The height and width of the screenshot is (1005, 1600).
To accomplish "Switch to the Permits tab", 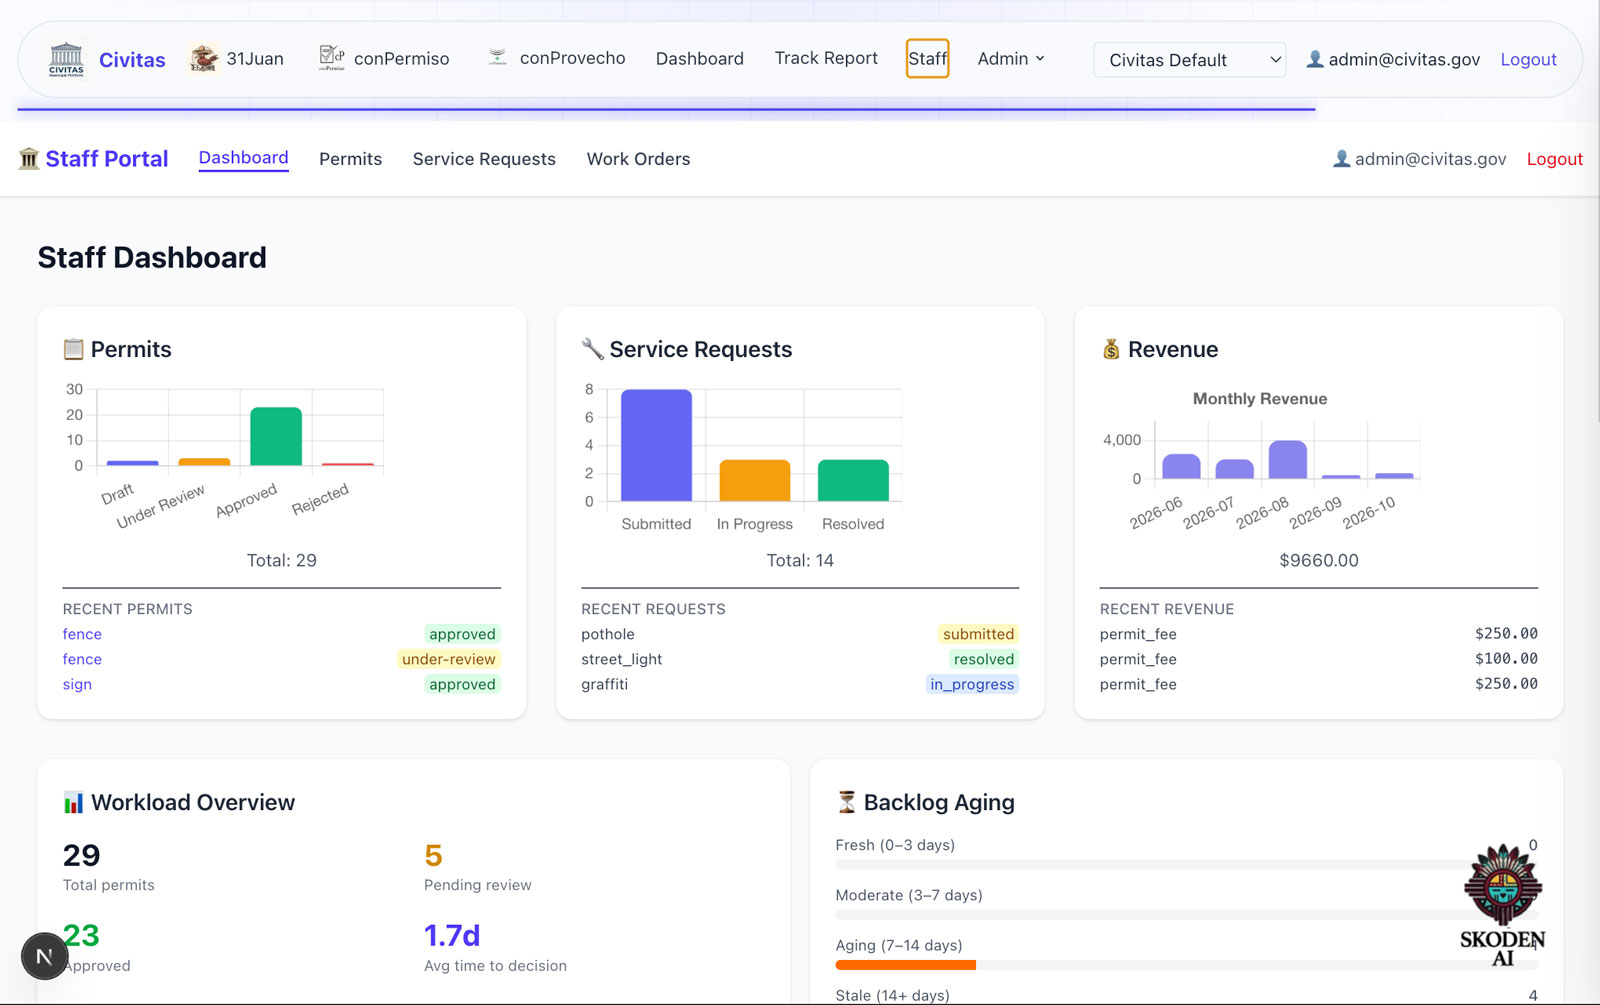I will [351, 159].
